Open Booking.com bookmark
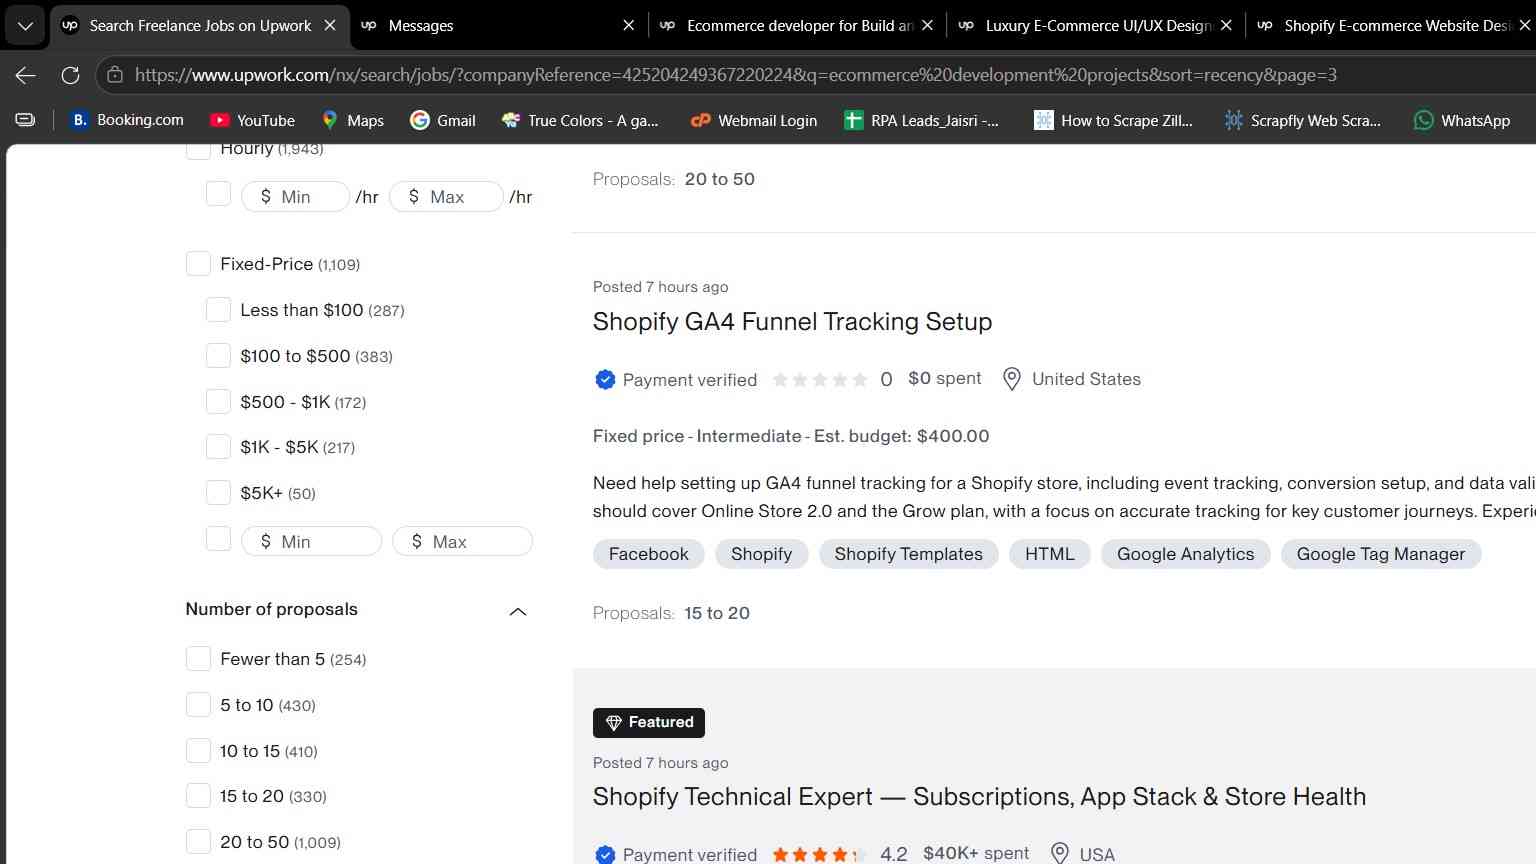The image size is (1536, 864). (127, 120)
